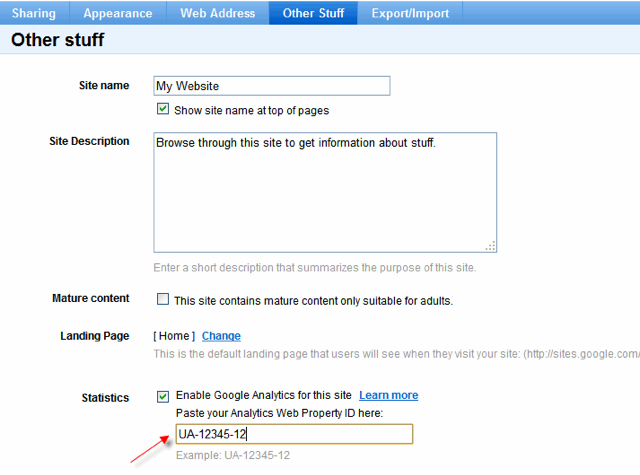The image size is (640, 475).
Task: Go to the Web Address tab
Action: pos(218,13)
